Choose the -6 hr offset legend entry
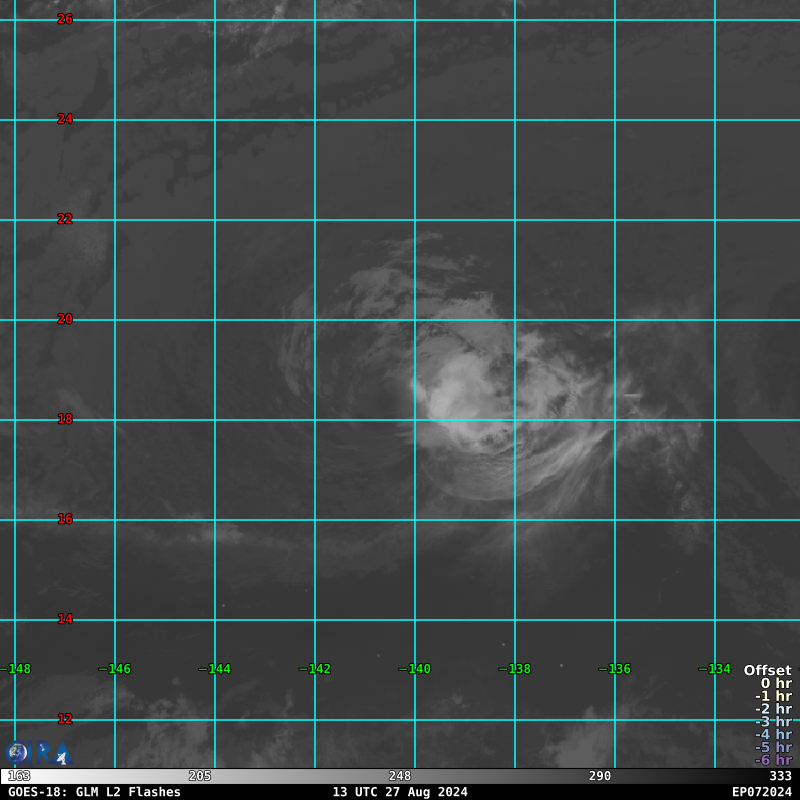Screen dimensions: 800x800 coord(773,760)
